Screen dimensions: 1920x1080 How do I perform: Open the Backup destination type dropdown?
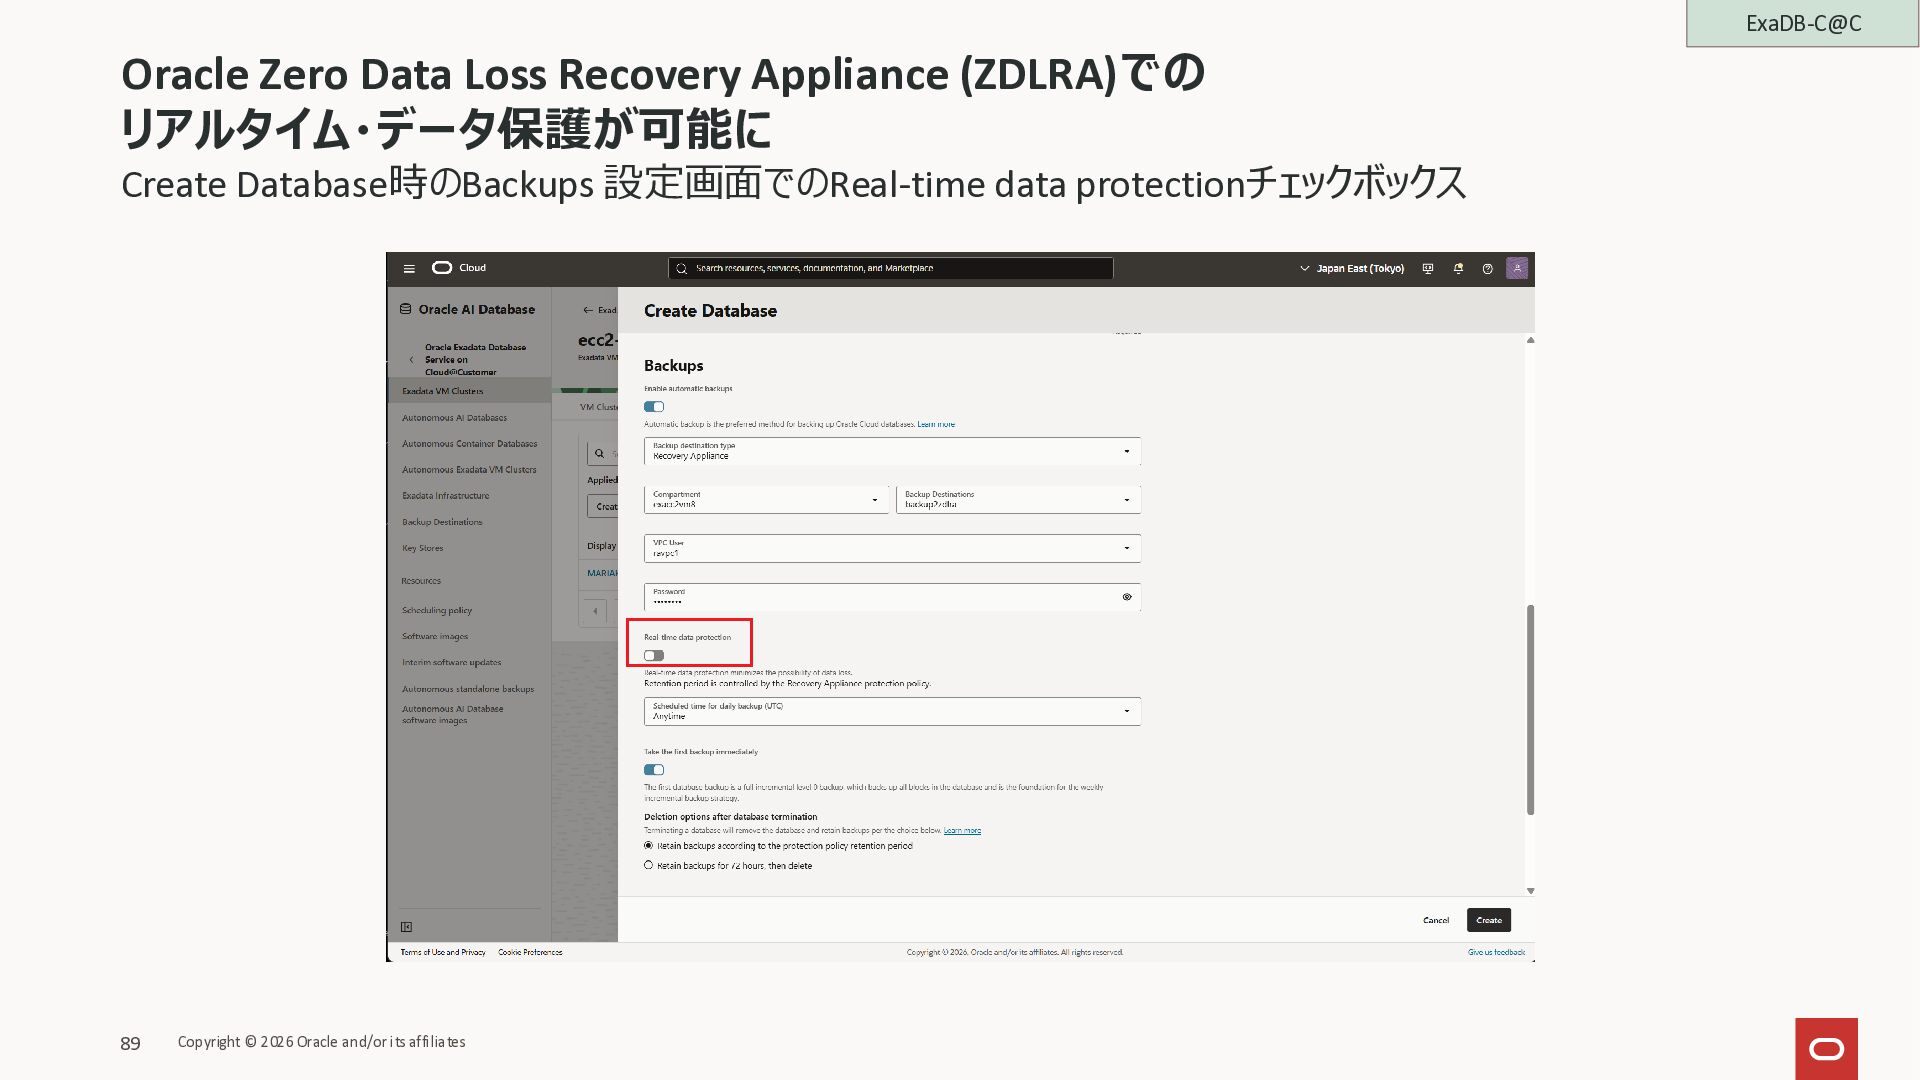892,451
